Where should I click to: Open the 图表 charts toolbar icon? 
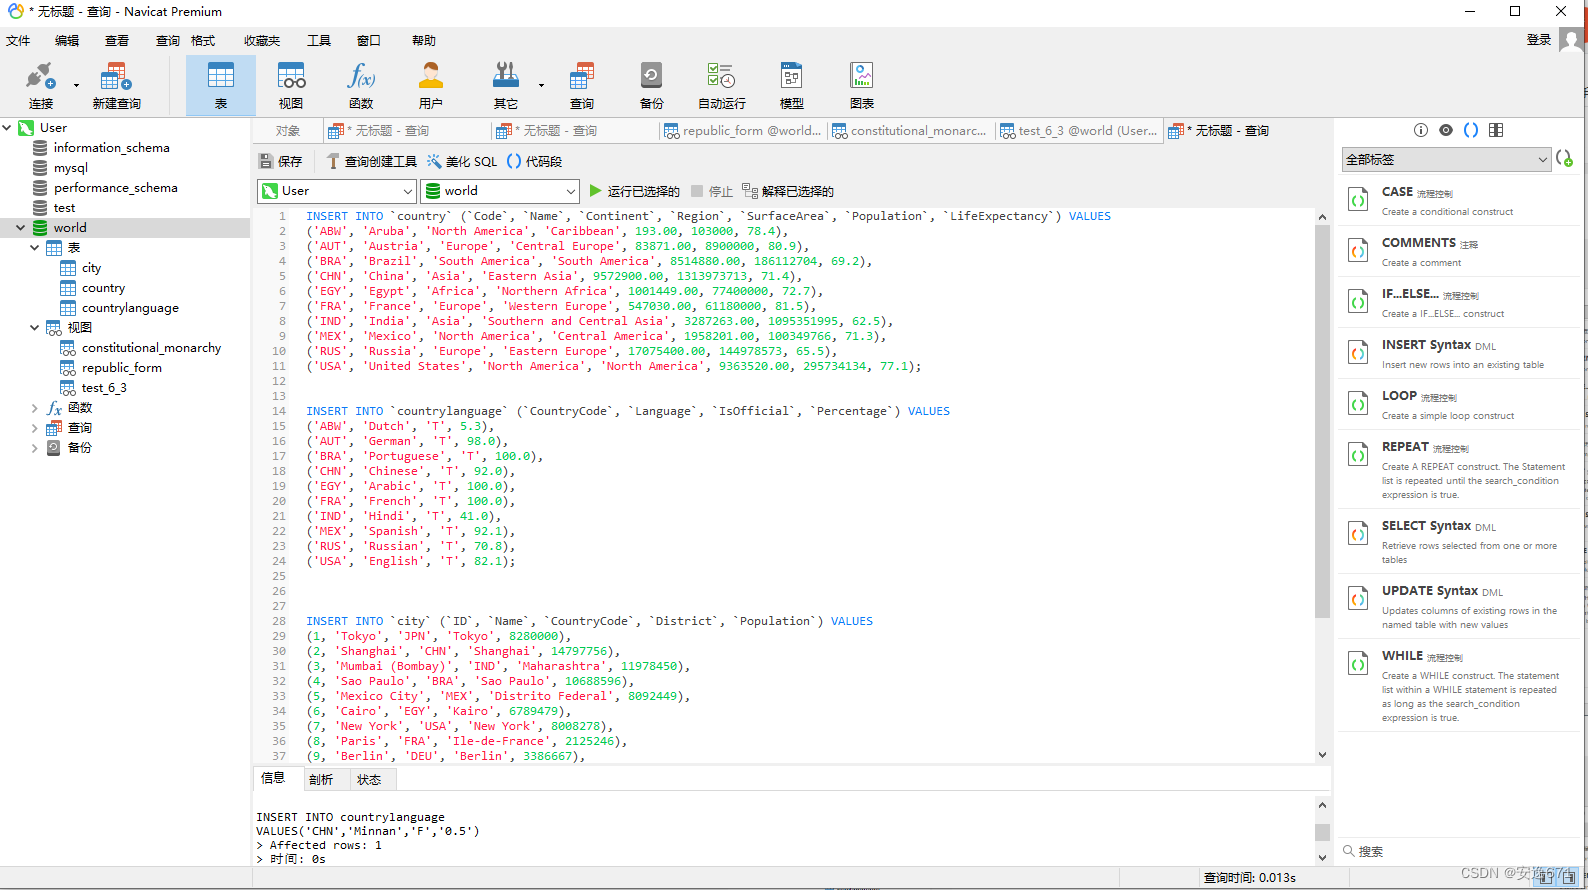[x=862, y=85]
